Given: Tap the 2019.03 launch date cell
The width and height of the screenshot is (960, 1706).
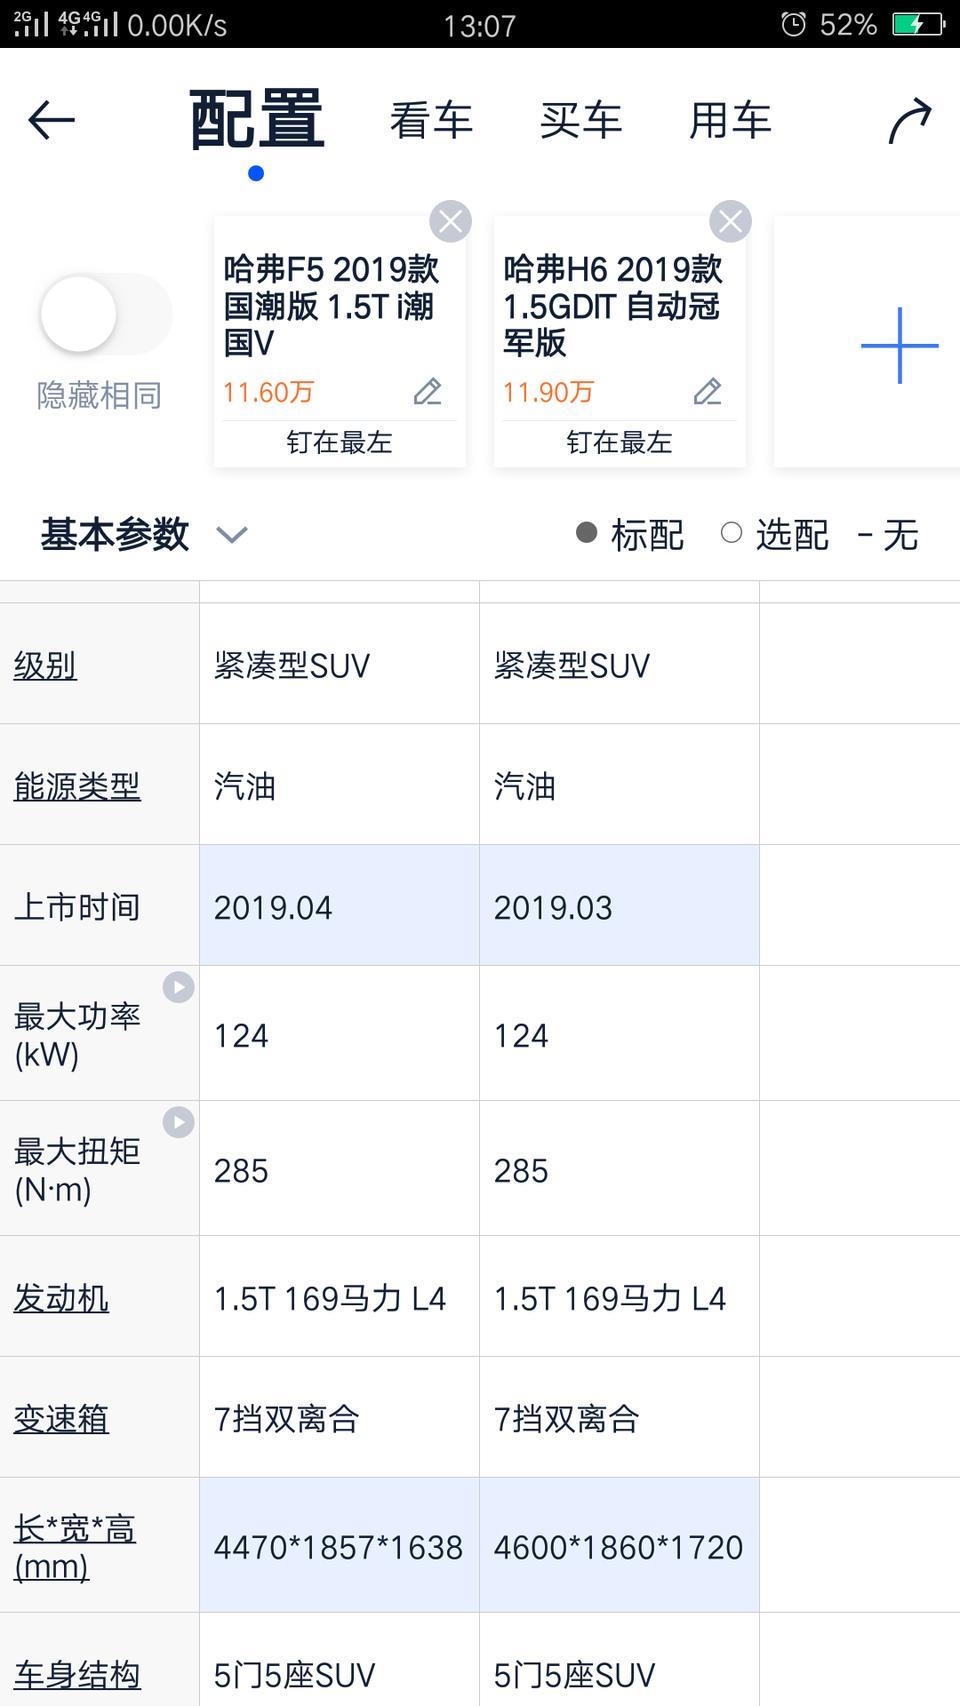Looking at the screenshot, I should click(x=619, y=905).
